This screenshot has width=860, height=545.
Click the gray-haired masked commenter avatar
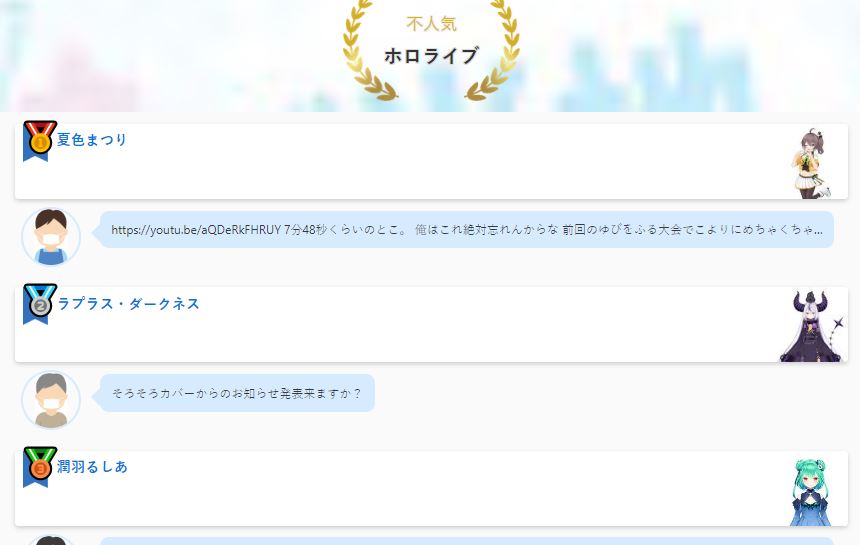[51, 400]
